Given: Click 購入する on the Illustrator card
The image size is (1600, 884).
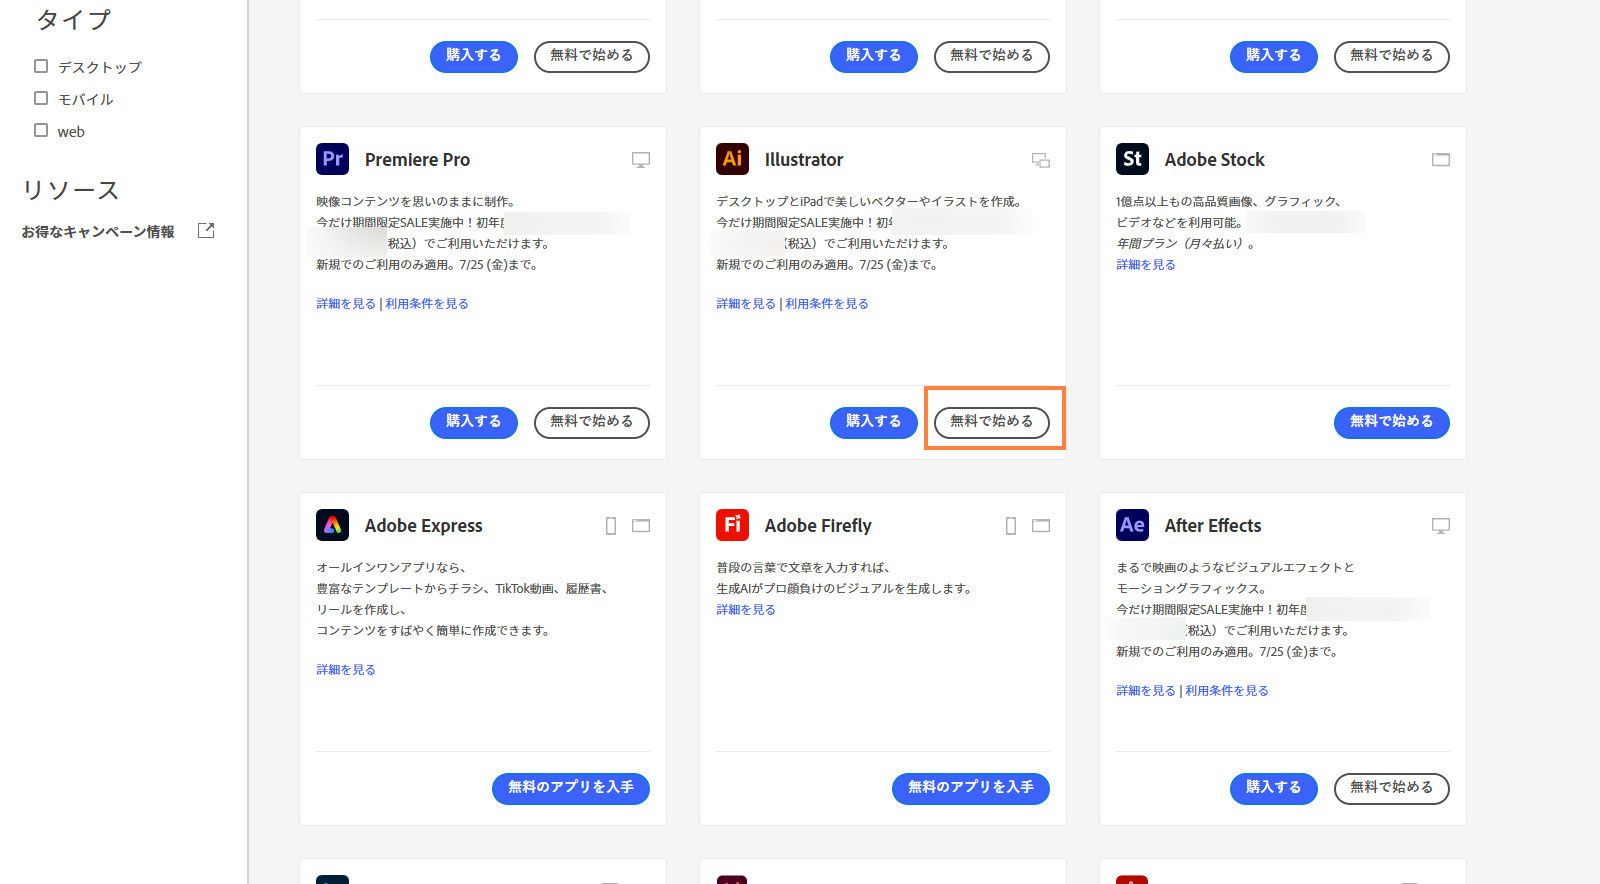Looking at the screenshot, I should click(874, 422).
